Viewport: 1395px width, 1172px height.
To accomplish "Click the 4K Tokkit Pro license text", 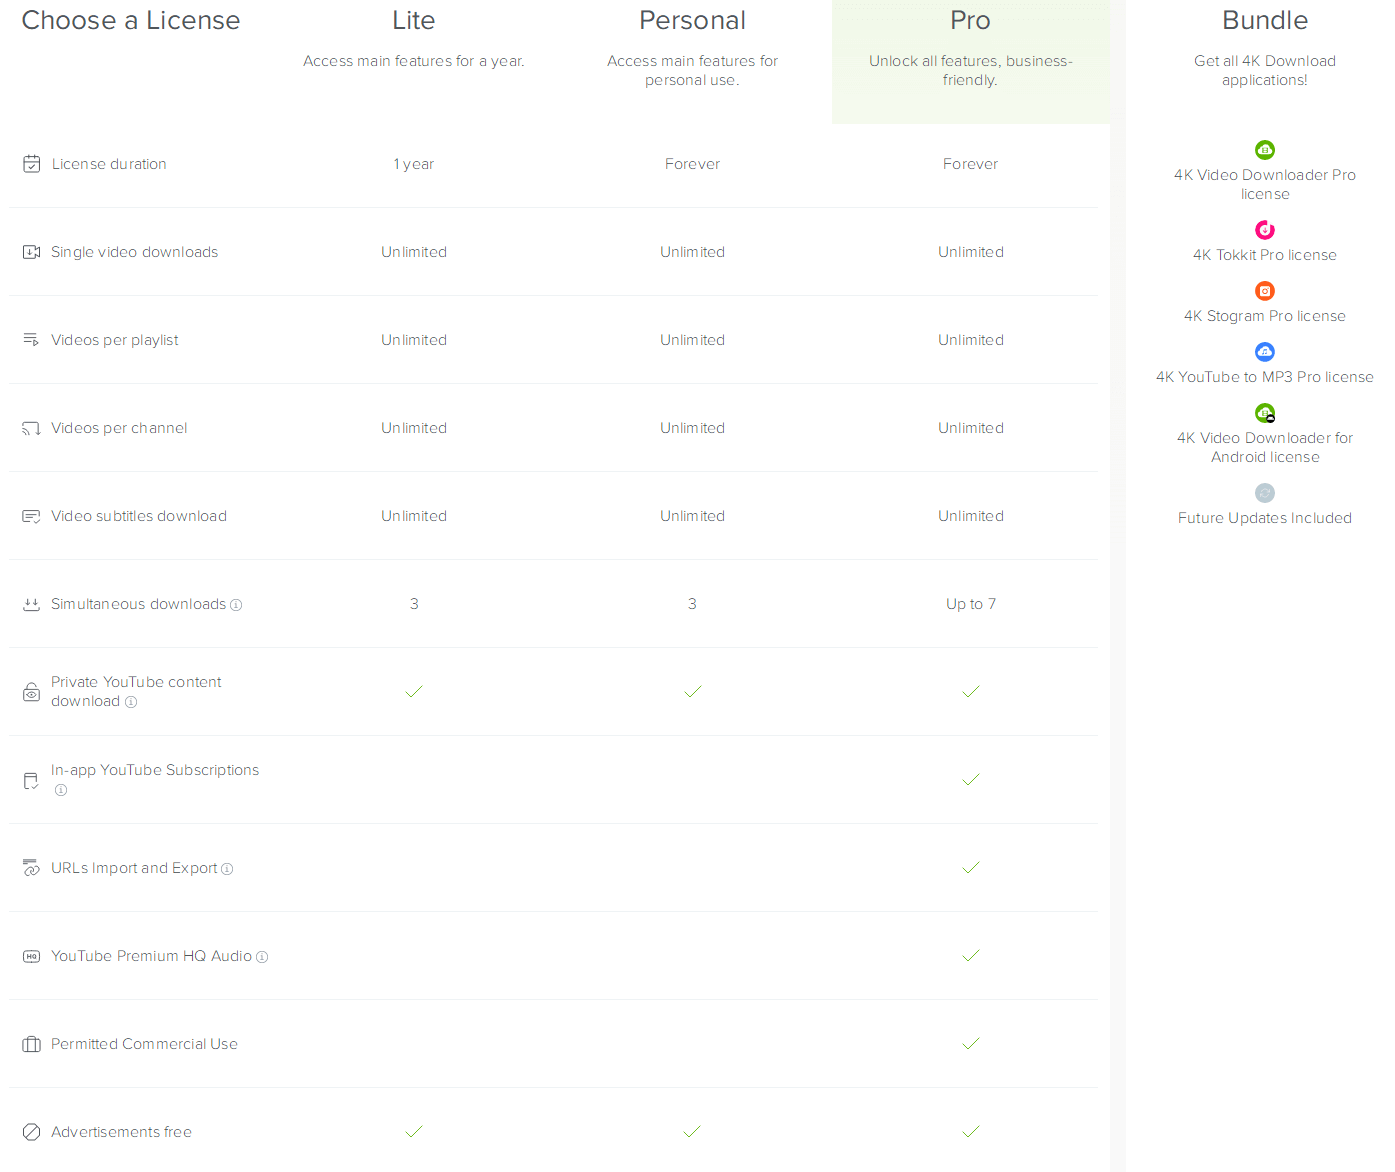I will (x=1265, y=255).
